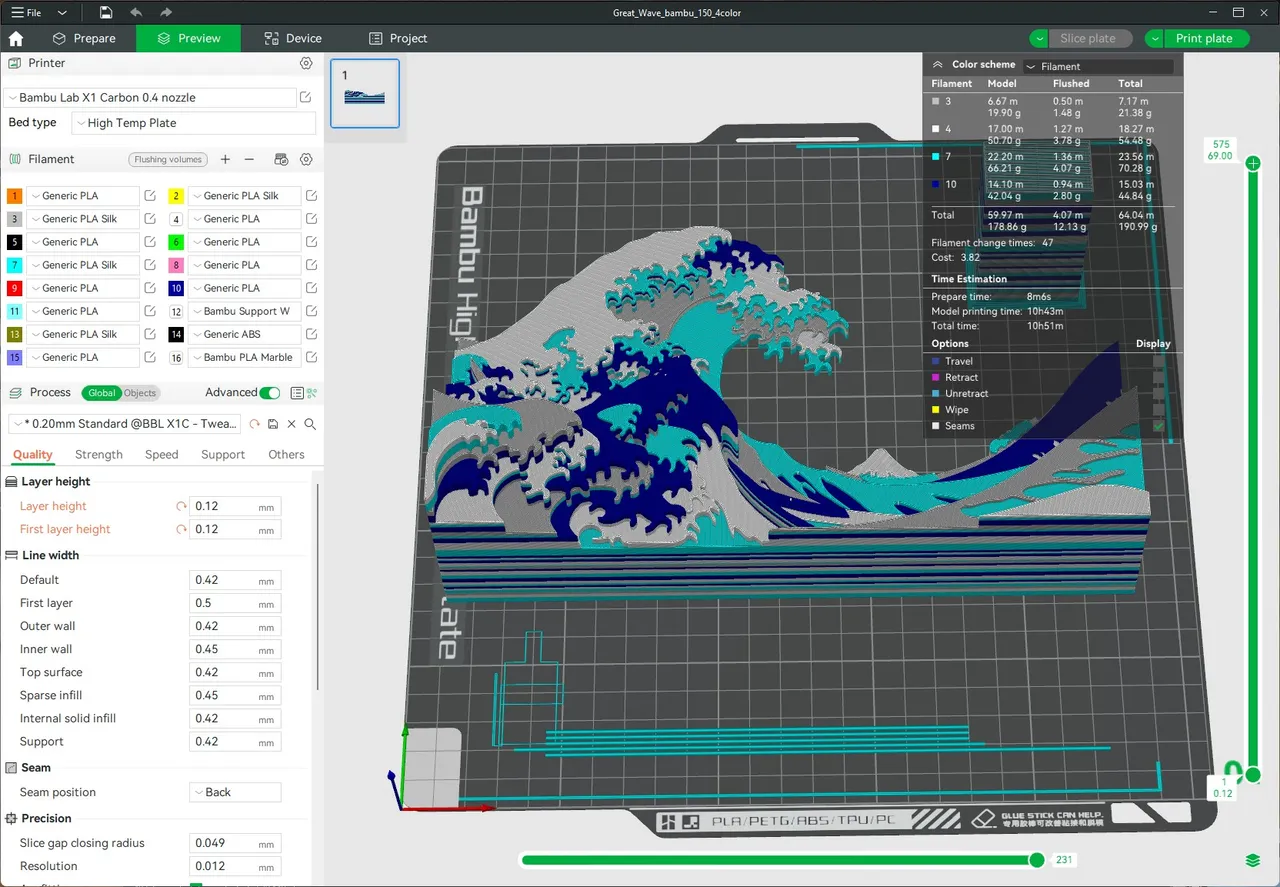Viewport: 1280px width, 887px height.
Task: Select plate 1 thumbnail
Action: click(364, 93)
